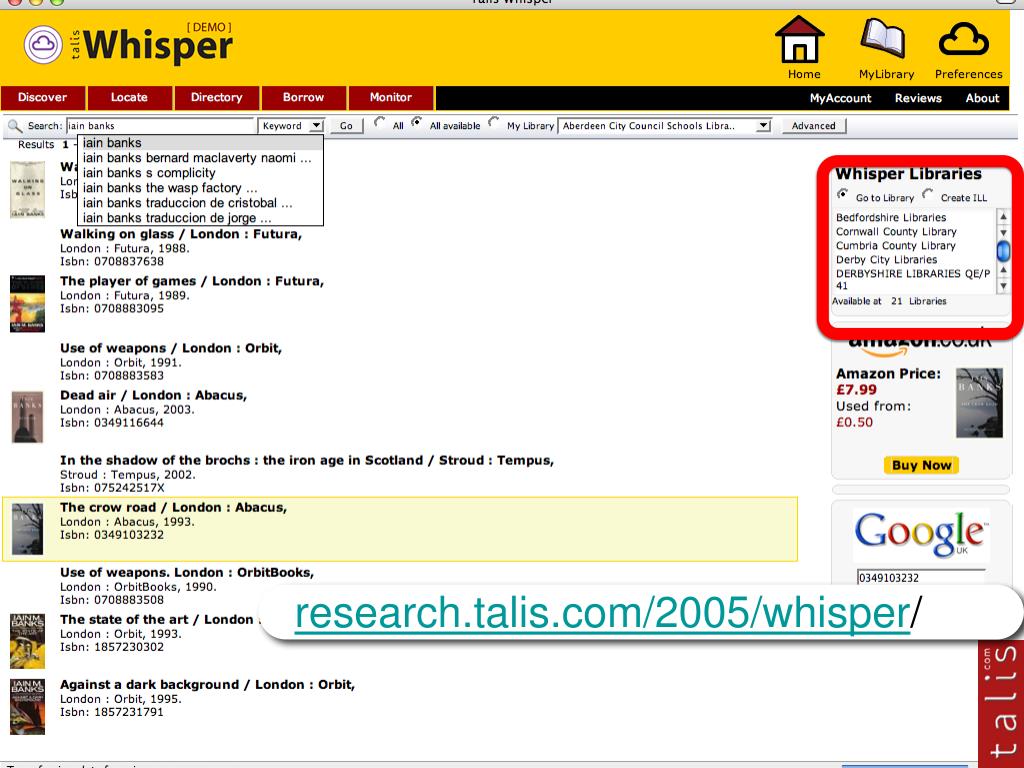Click the used price £0.50 text
1024x768 pixels.
(x=854, y=422)
